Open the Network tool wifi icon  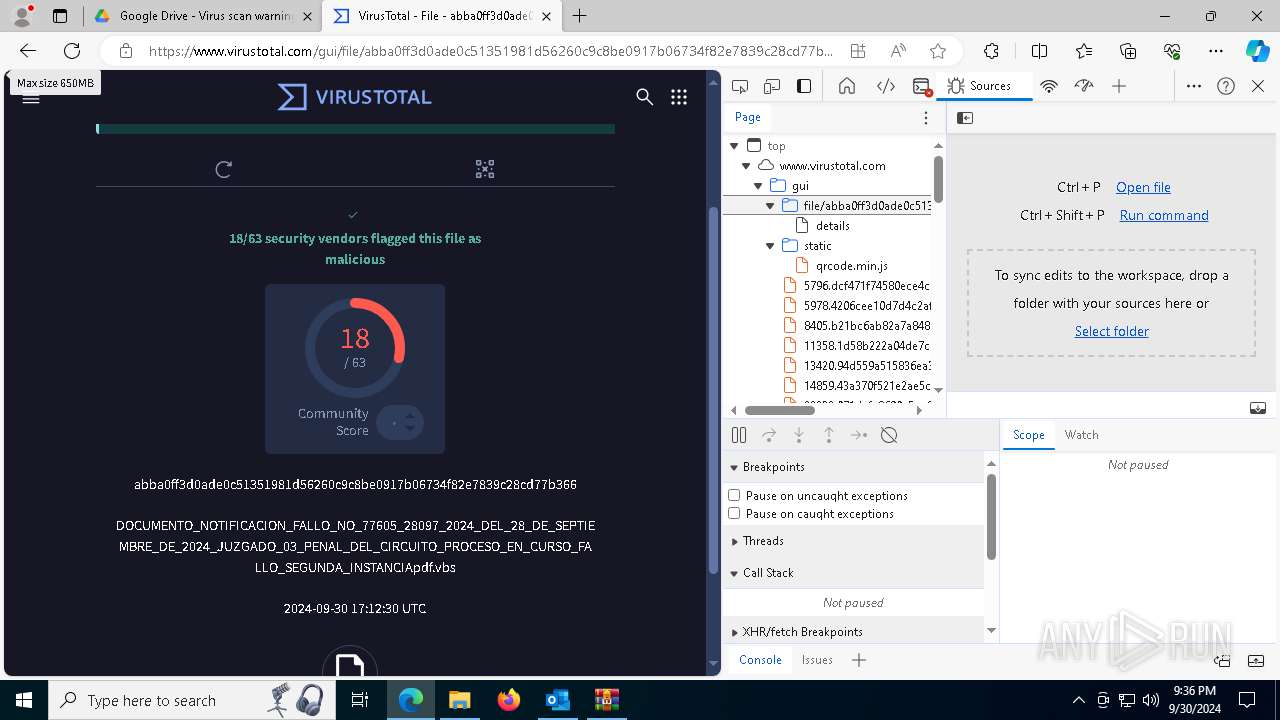click(1049, 86)
